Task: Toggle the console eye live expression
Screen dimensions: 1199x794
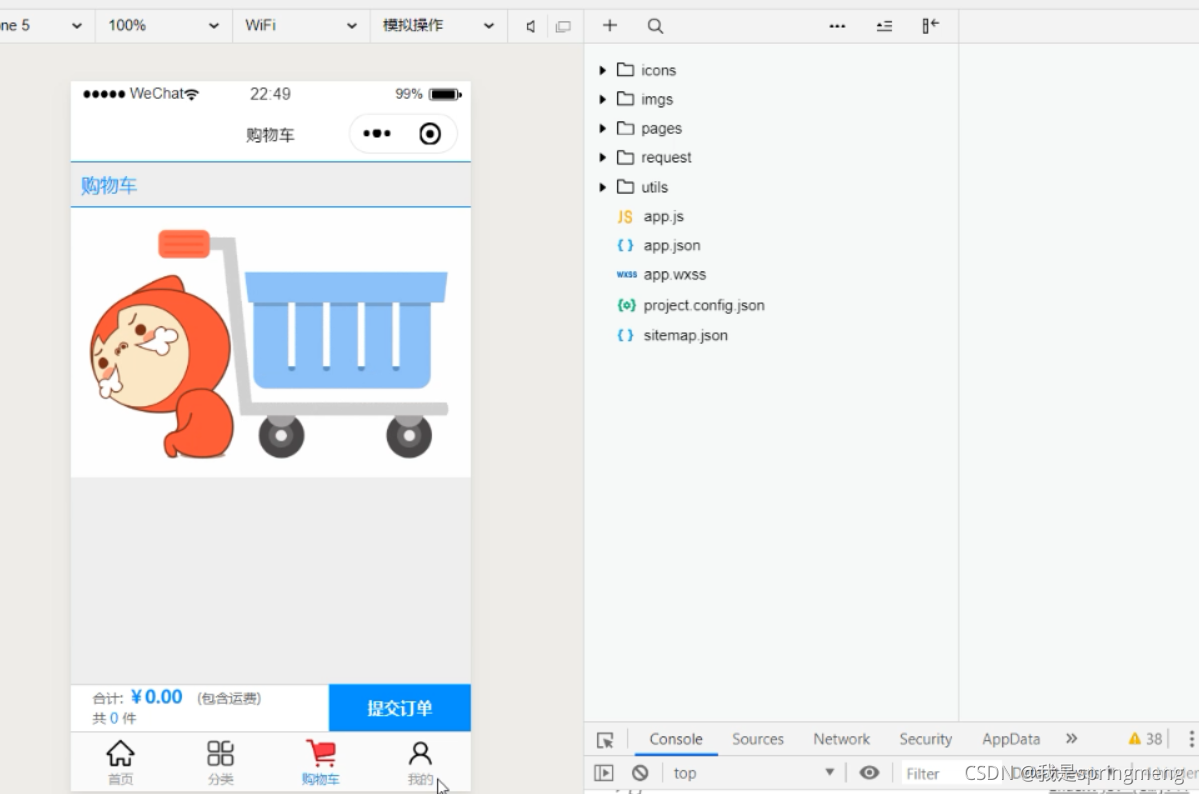Action: 869,773
